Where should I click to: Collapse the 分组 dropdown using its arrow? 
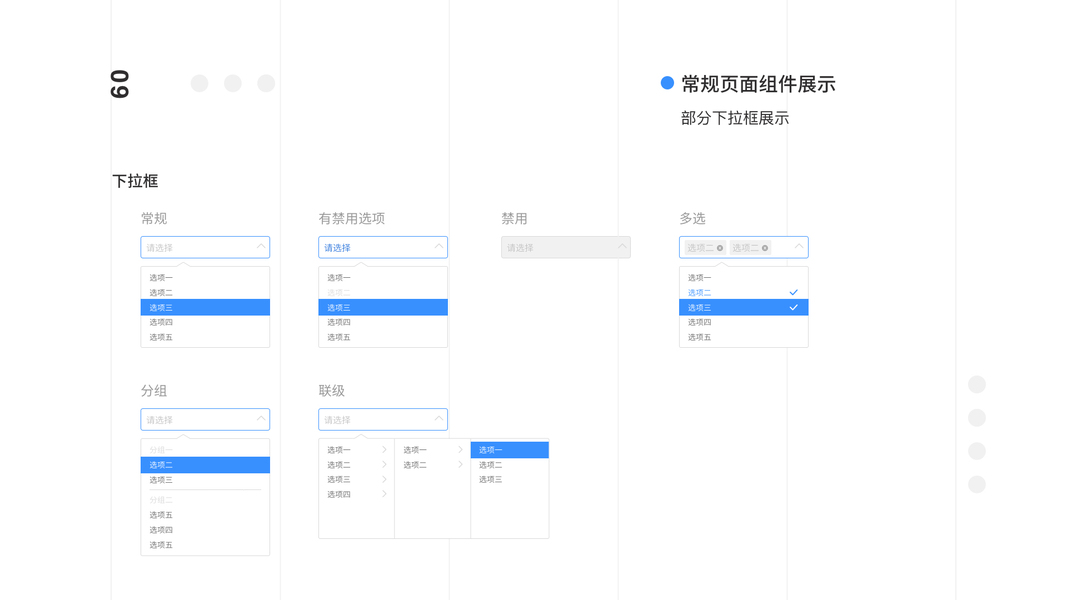tap(261, 418)
